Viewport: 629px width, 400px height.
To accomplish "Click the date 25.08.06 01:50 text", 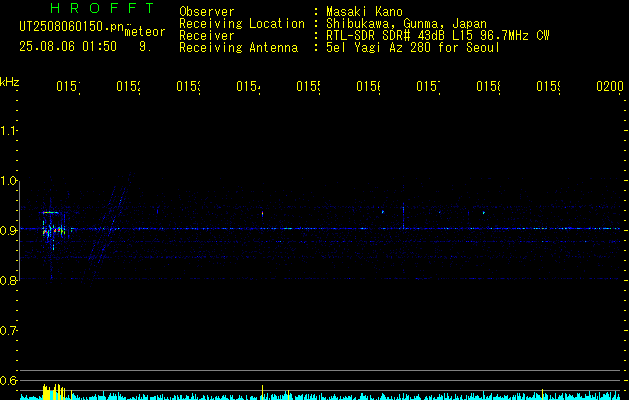I will click(x=68, y=47).
